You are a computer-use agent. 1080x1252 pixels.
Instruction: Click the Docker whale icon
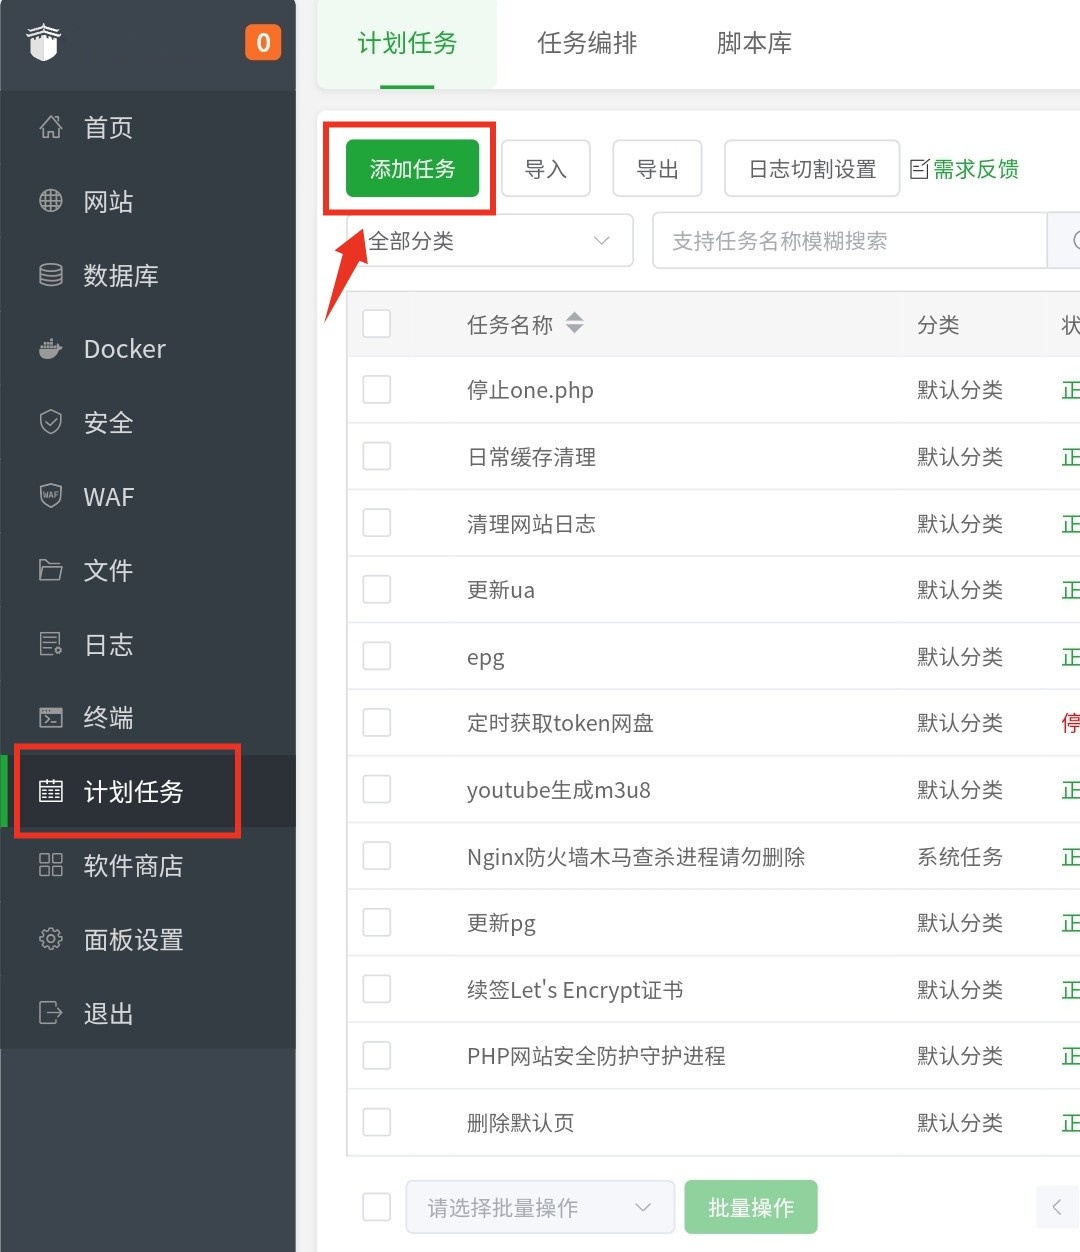[51, 349]
